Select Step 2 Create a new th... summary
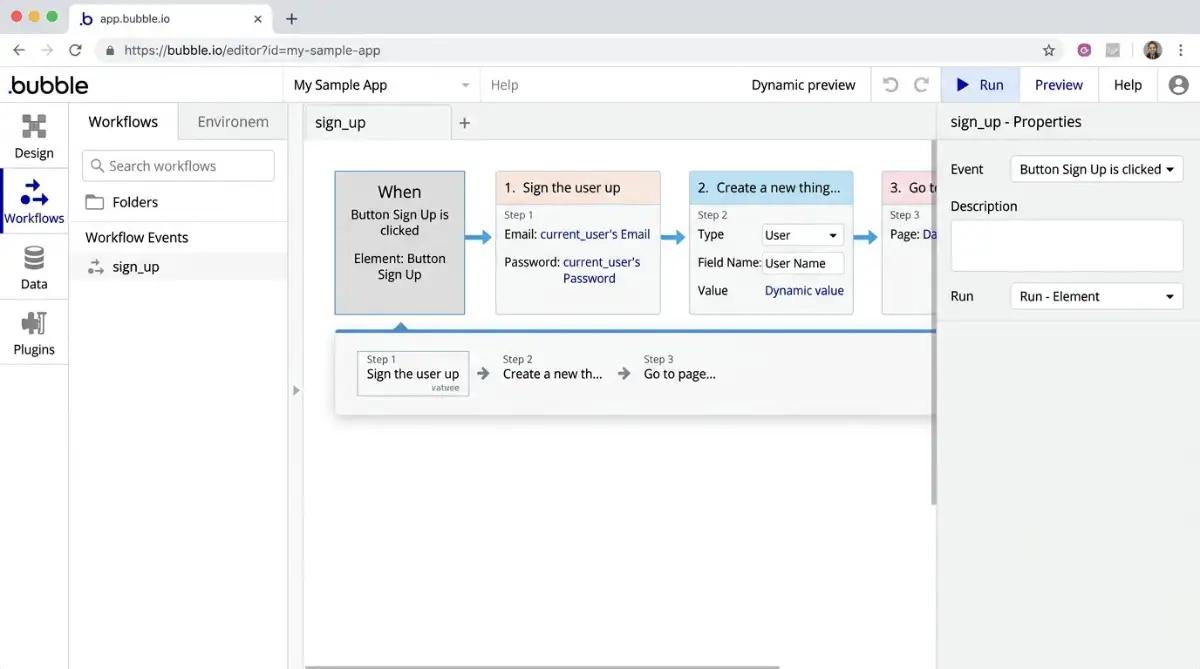This screenshot has height=669, width=1200. pyautogui.click(x=552, y=367)
